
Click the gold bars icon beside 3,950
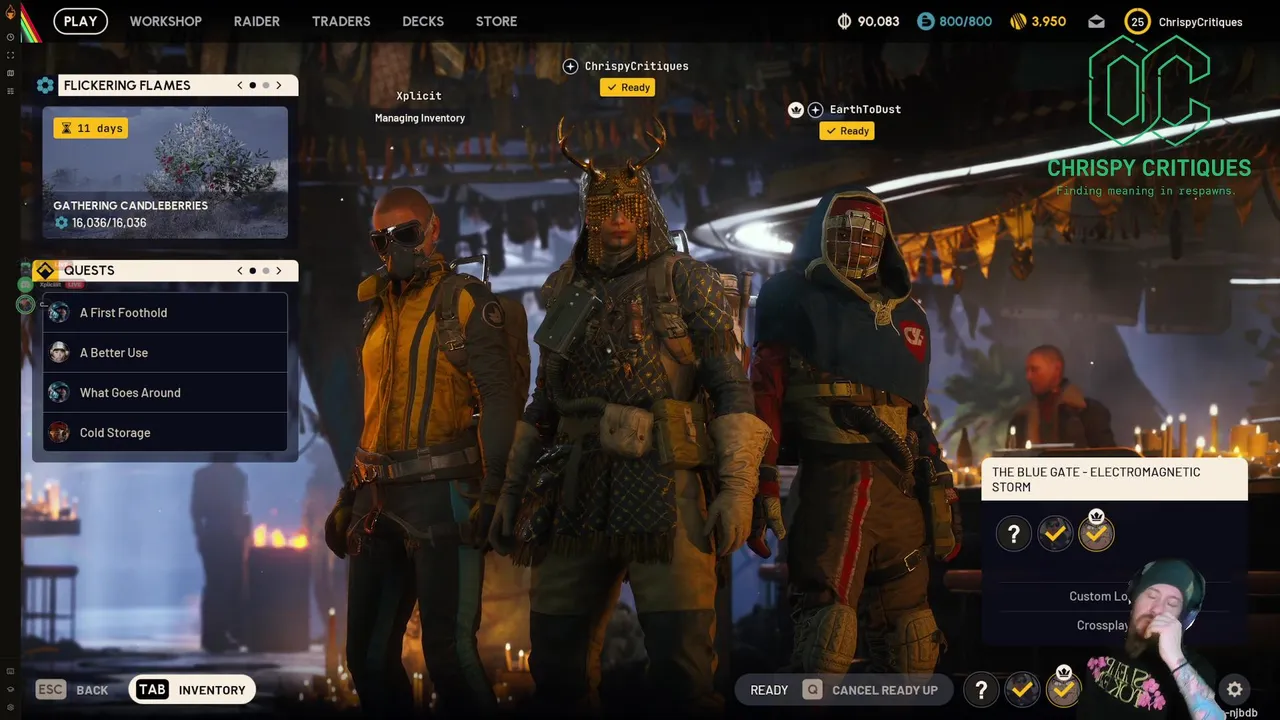(x=1018, y=21)
